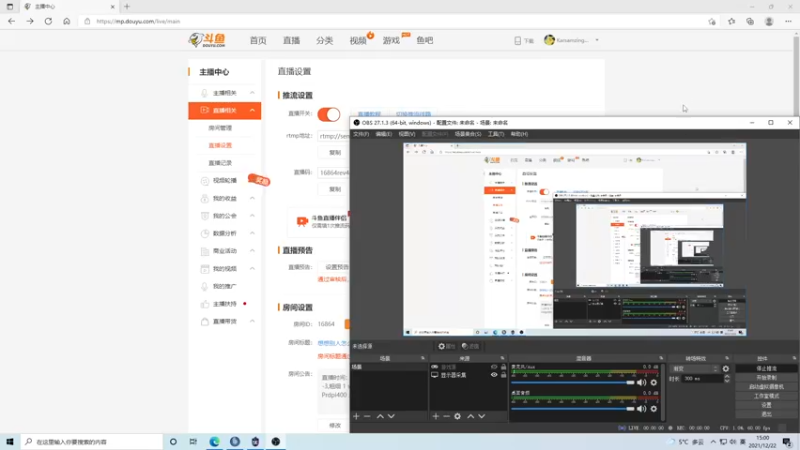800x450 pixels.
Task: Expand the 直播带货 sidebar section
Action: pos(252,321)
